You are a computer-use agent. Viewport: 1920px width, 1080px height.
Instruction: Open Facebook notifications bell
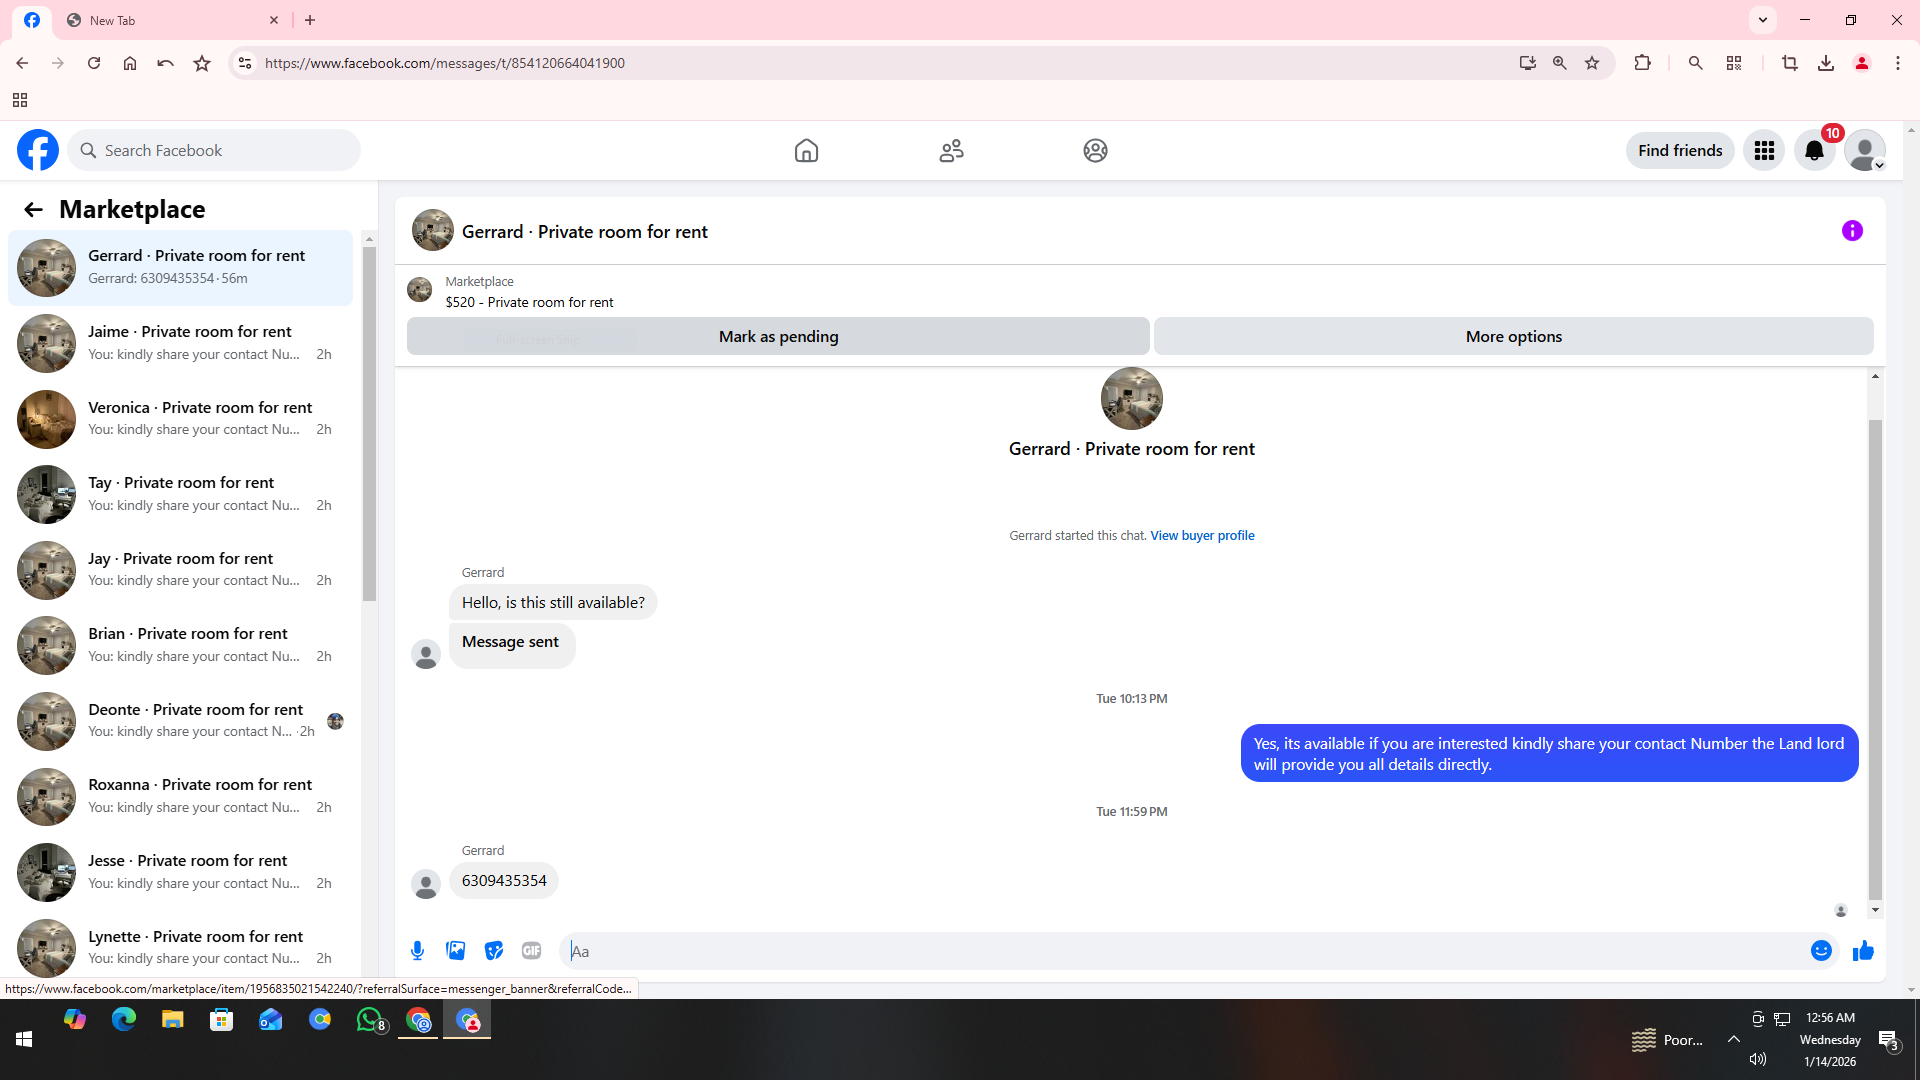coord(1814,151)
